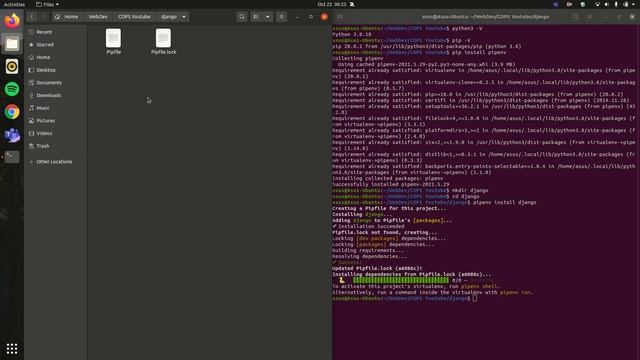Click Teams tray indicator in top bar

tap(556, 4)
